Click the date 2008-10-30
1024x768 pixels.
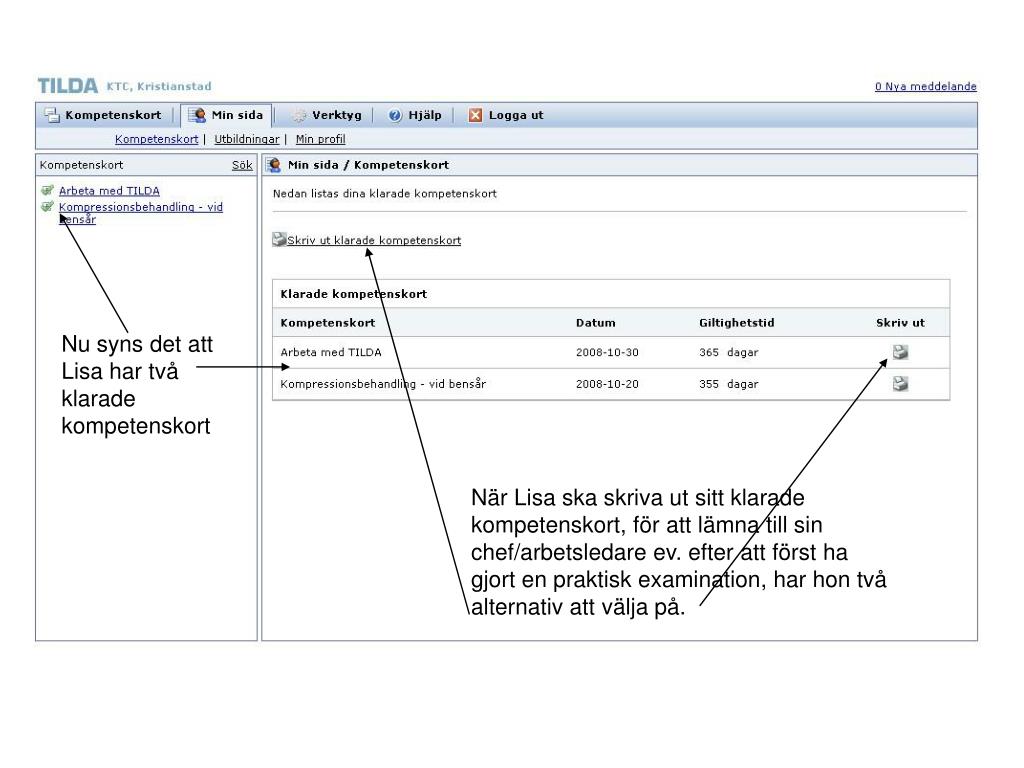tap(607, 353)
